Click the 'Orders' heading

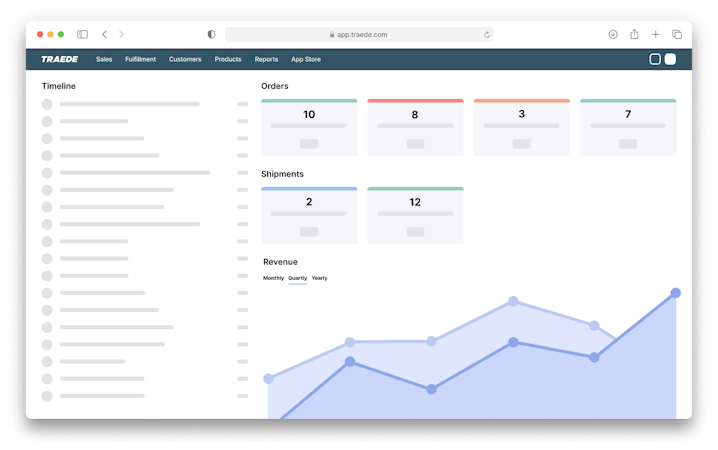275,86
